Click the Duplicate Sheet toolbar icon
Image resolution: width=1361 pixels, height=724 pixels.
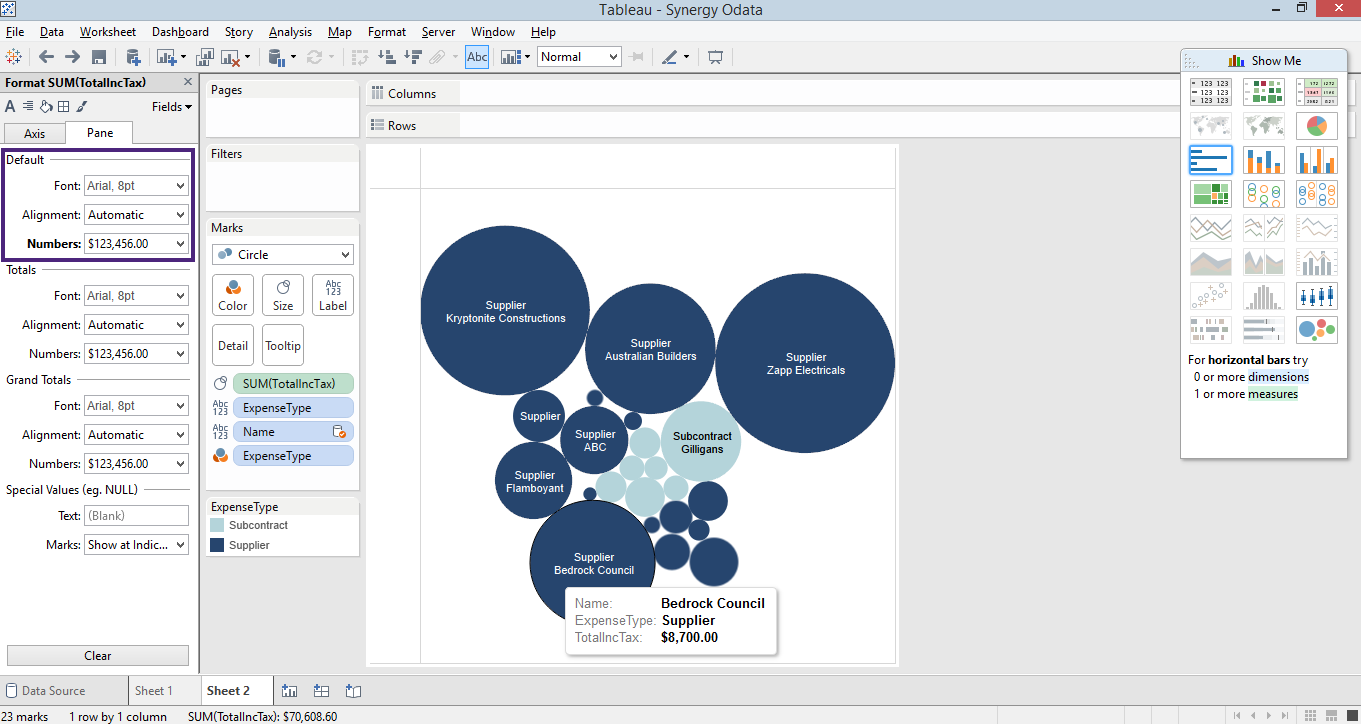[x=205, y=57]
